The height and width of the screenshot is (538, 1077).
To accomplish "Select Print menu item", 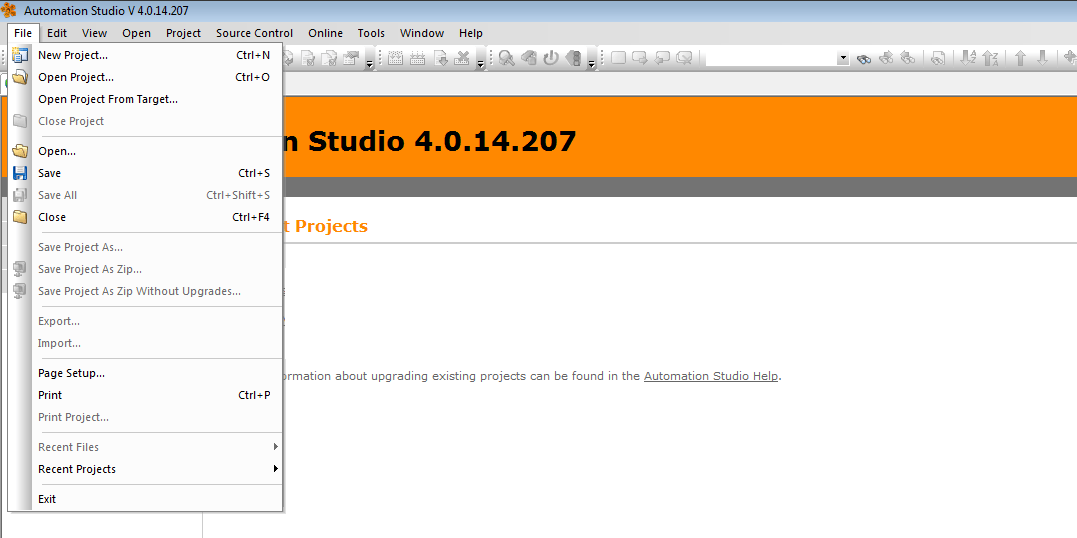I will click(146, 395).
